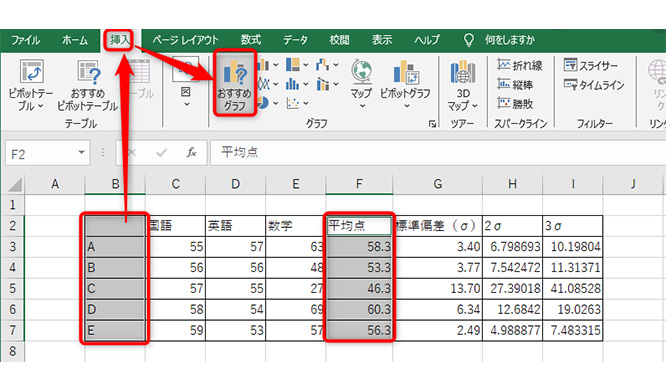The width and height of the screenshot is (666, 390).
Task: Select row 8 header
Action: click(x=13, y=351)
